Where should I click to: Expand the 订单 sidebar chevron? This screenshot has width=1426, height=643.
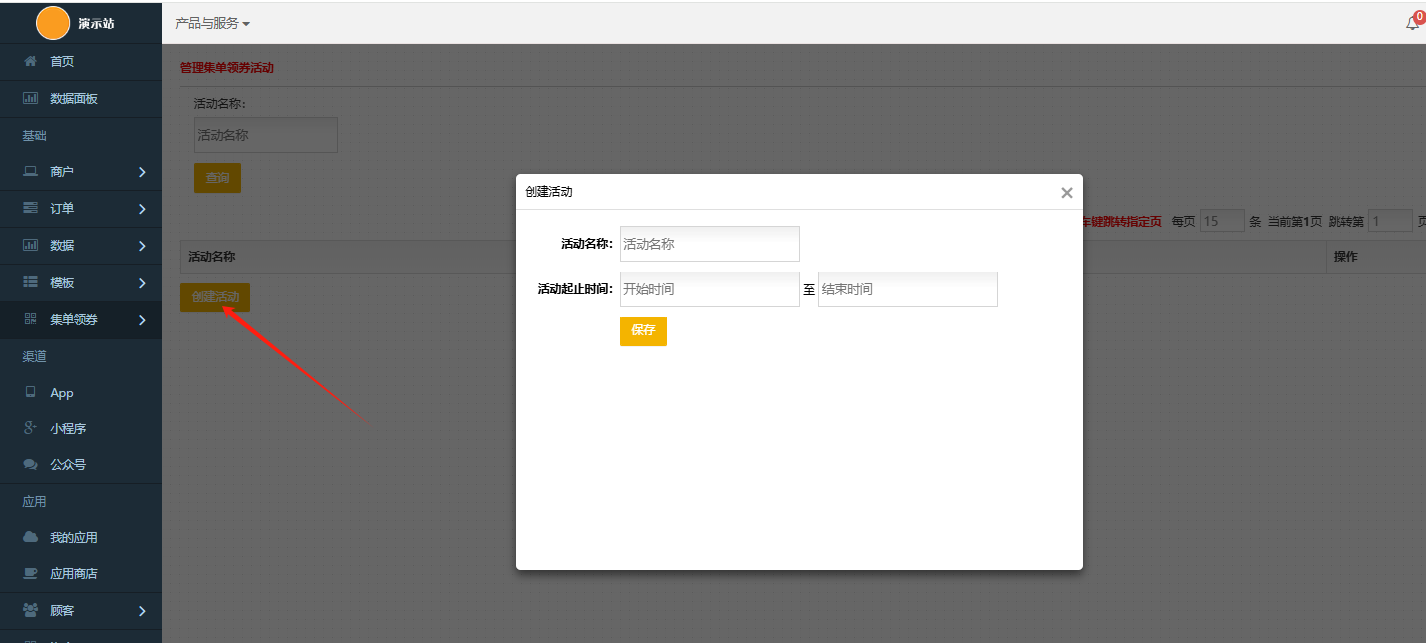tap(142, 209)
